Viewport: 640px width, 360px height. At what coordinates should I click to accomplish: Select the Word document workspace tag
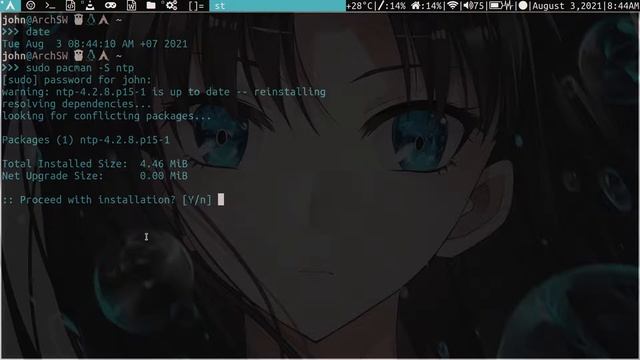click(x=131, y=6)
